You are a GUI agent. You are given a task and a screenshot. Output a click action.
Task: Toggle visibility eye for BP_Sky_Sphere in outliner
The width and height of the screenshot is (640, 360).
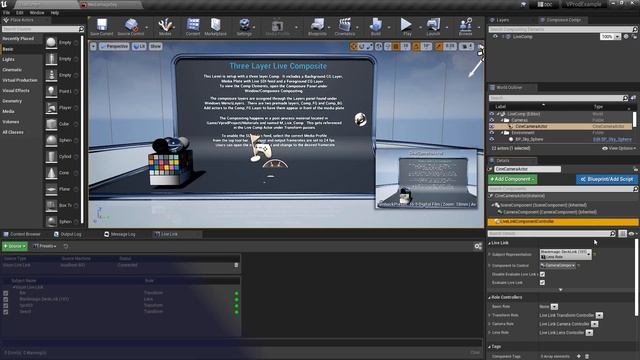pyautogui.click(x=492, y=139)
